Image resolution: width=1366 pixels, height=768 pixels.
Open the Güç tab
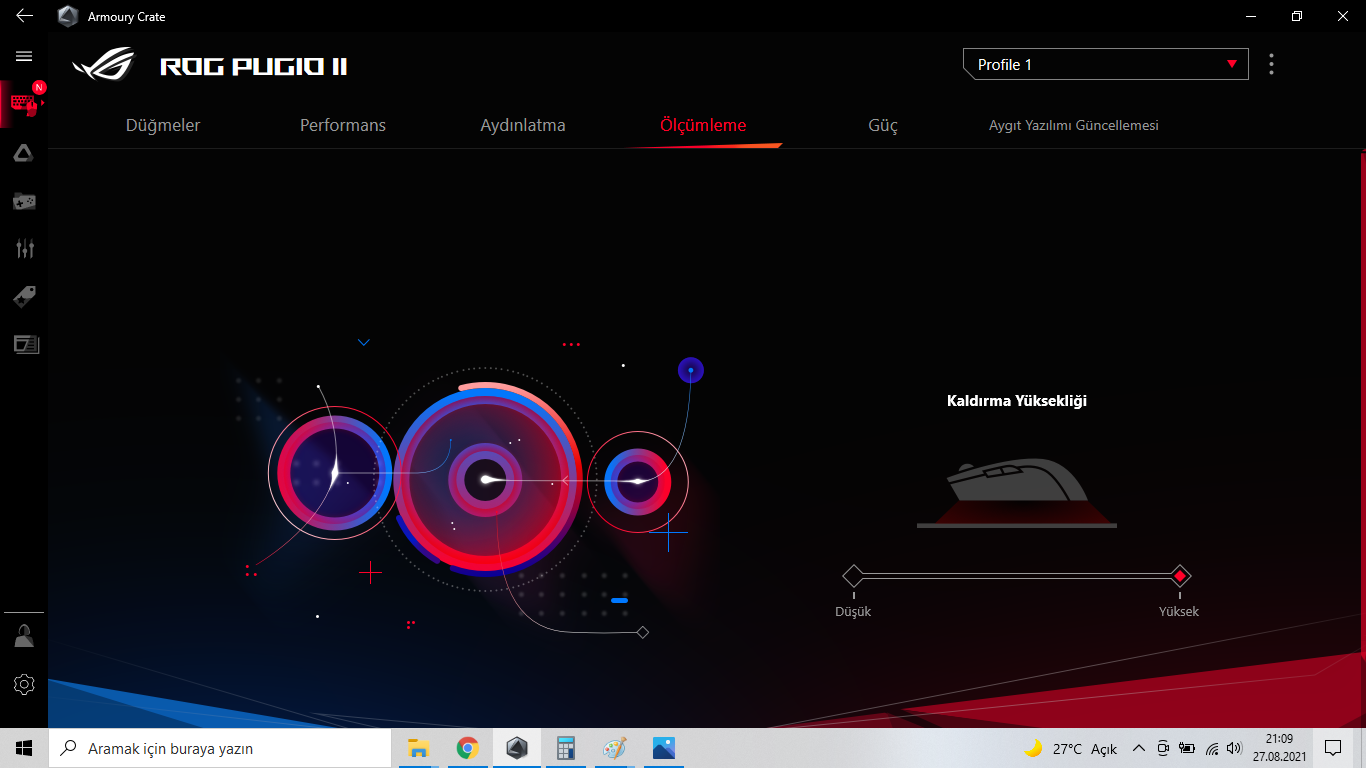pyautogui.click(x=883, y=126)
